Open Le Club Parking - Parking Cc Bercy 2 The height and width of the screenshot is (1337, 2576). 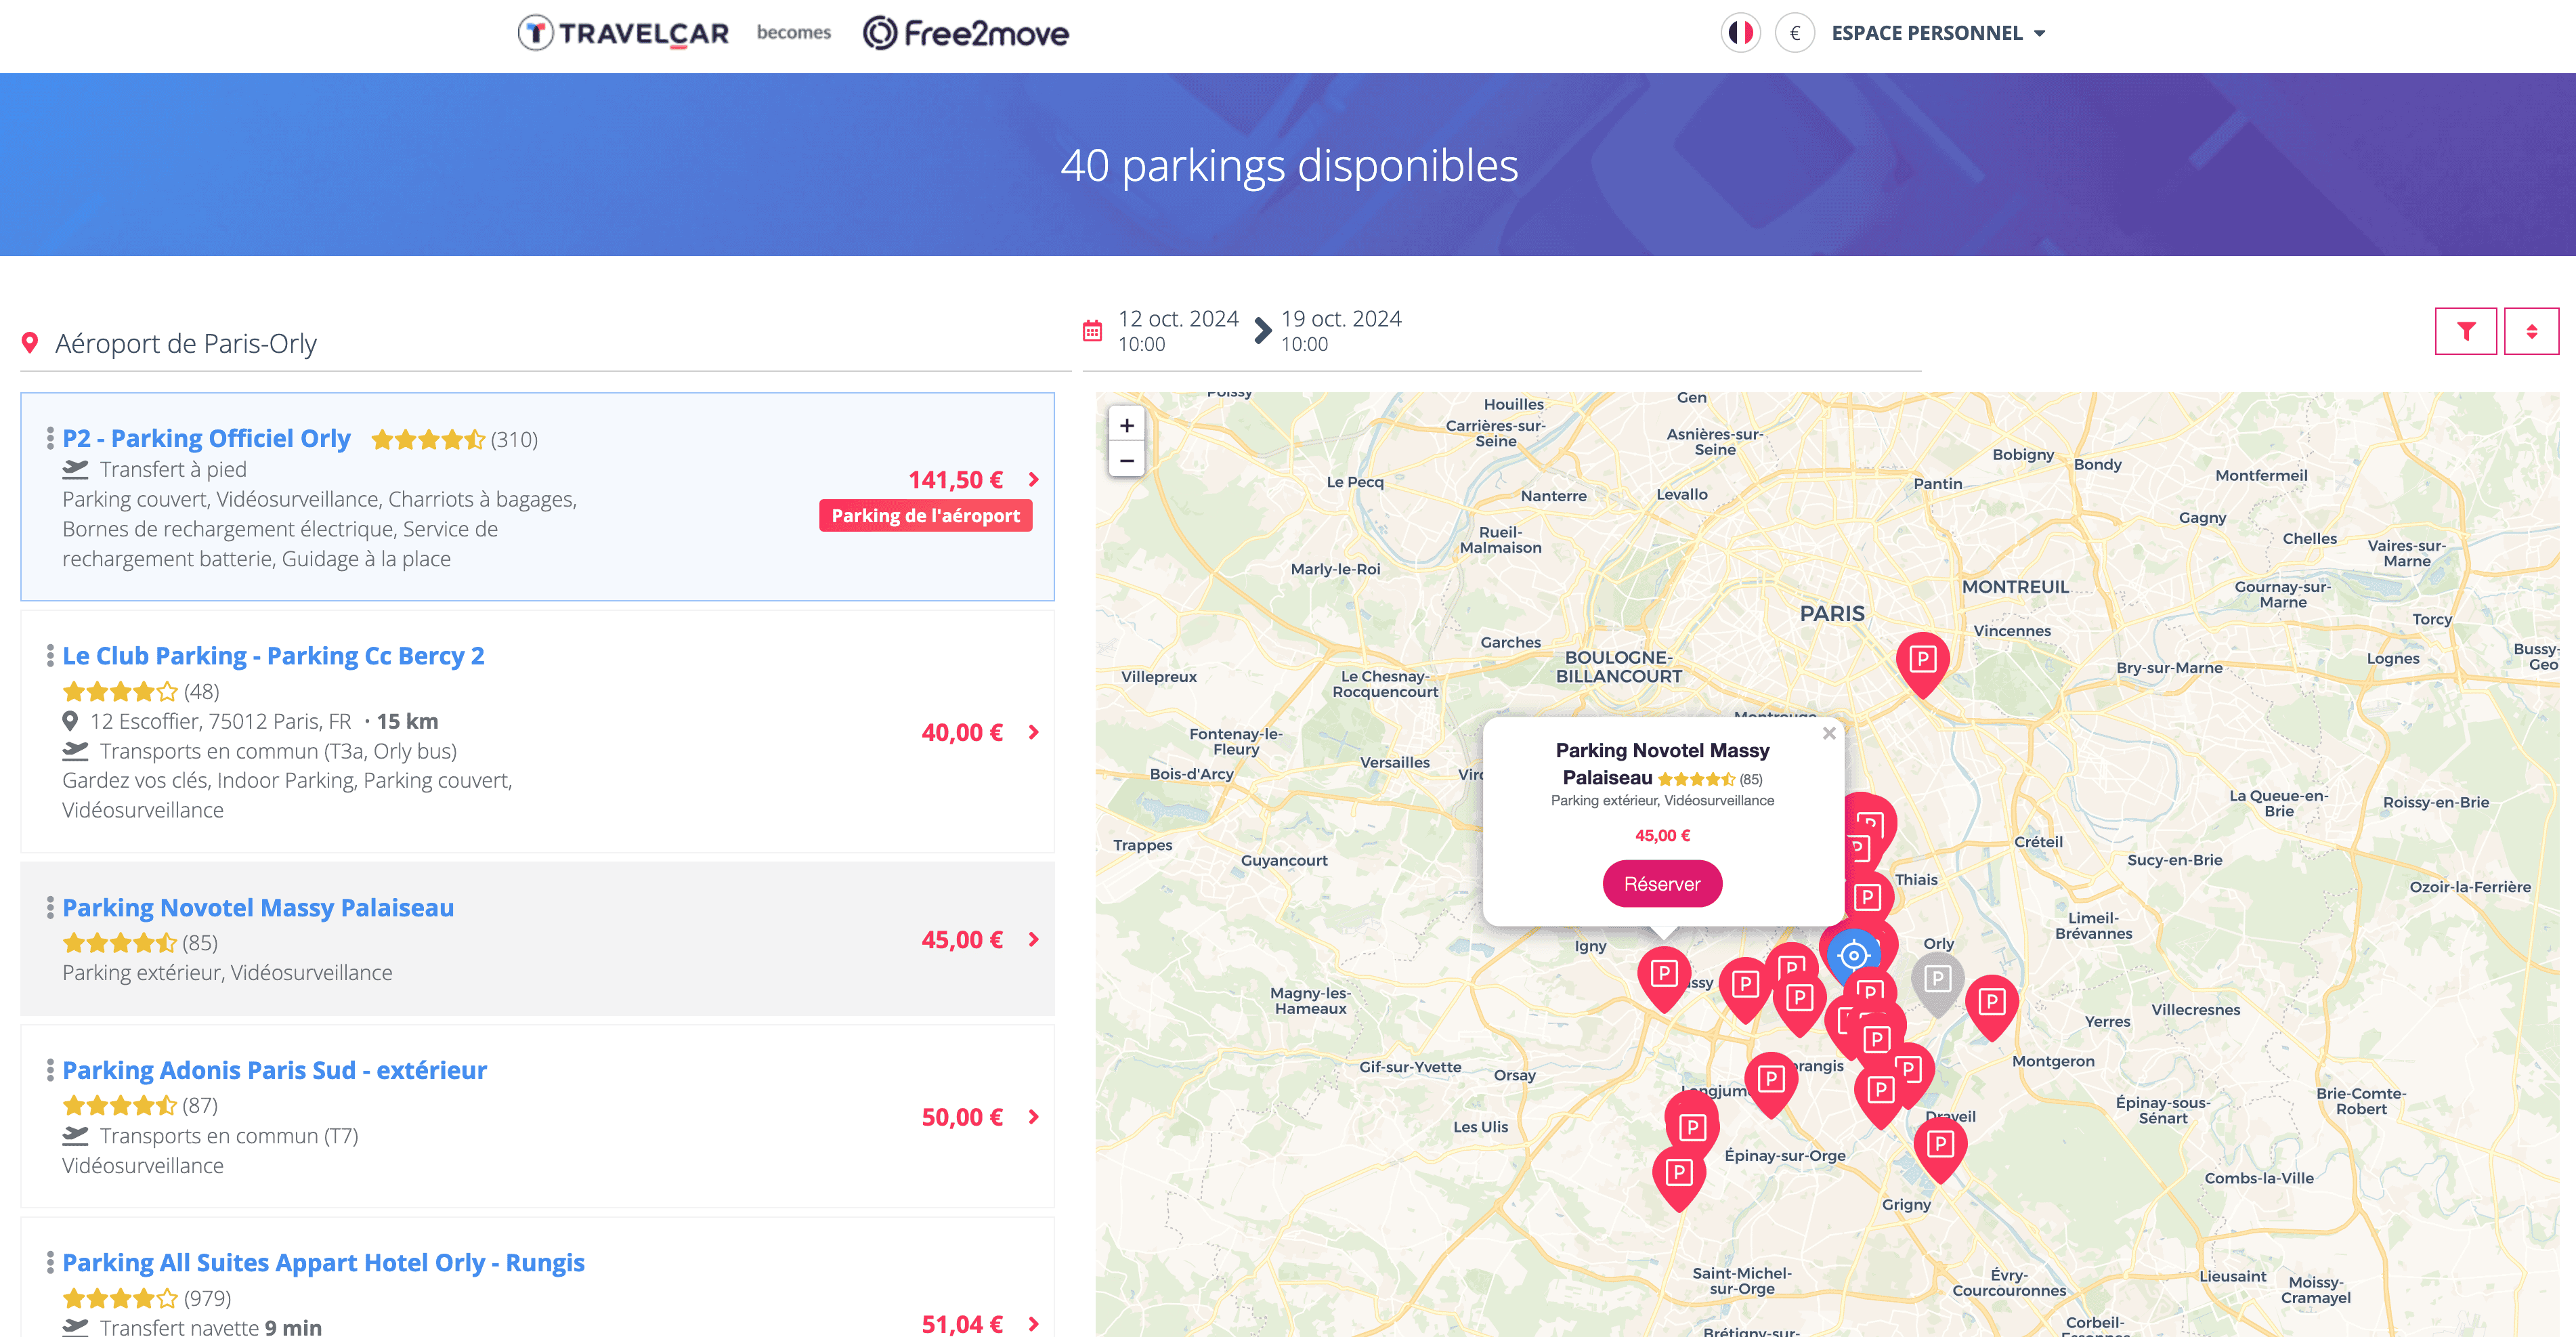[273, 656]
